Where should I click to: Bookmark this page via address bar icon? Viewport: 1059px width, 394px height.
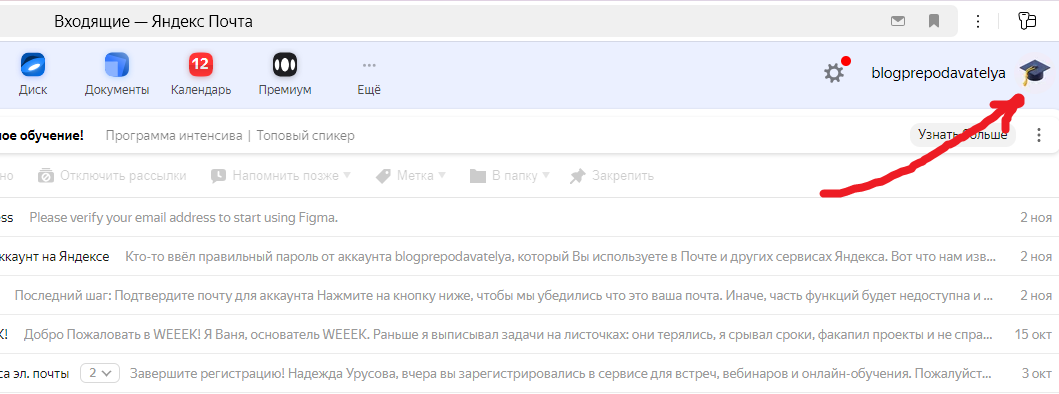pyautogui.click(x=934, y=22)
